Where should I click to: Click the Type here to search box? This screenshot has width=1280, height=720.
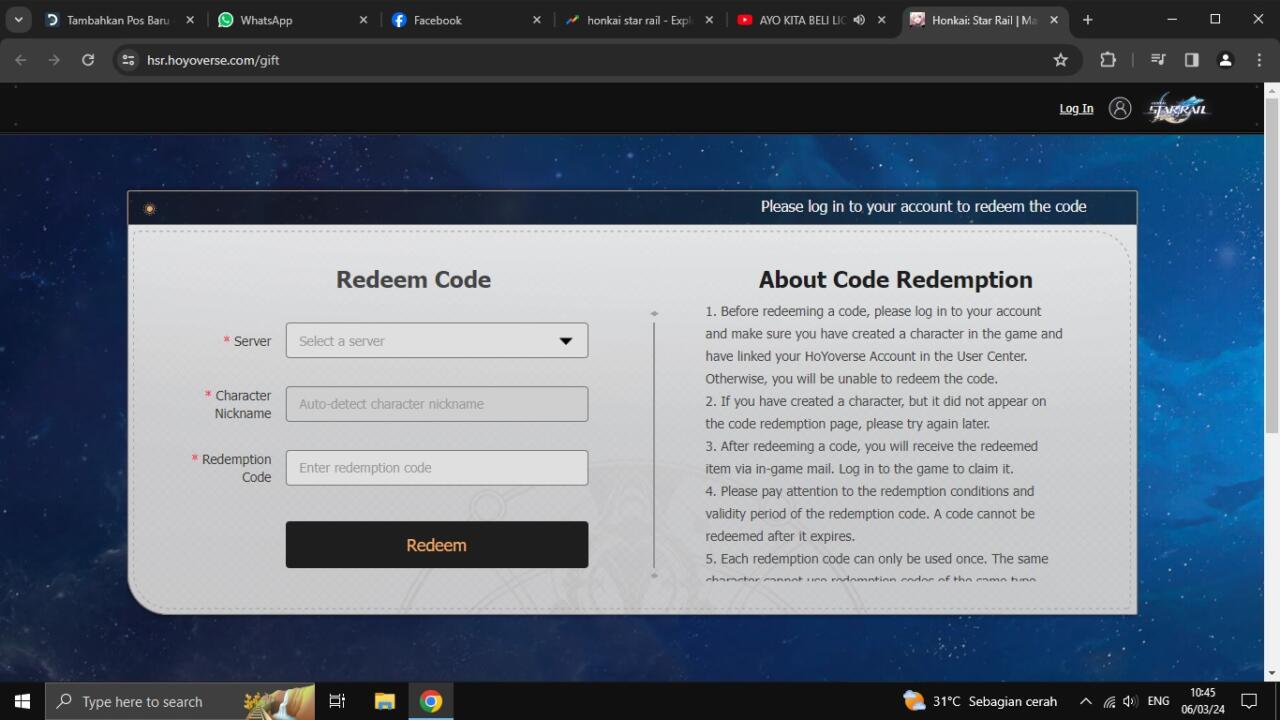point(180,701)
